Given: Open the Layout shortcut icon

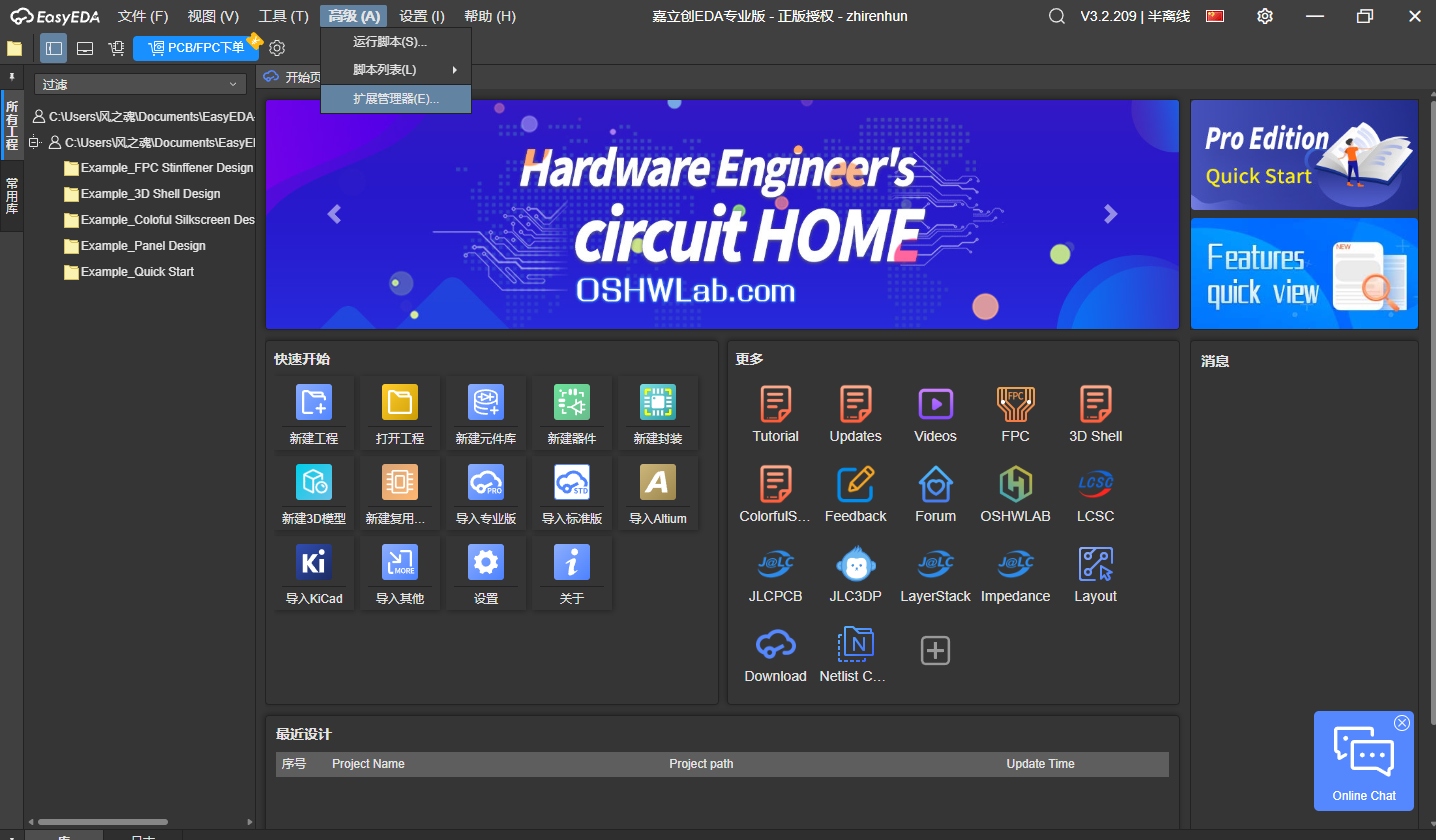Looking at the screenshot, I should pos(1096,564).
